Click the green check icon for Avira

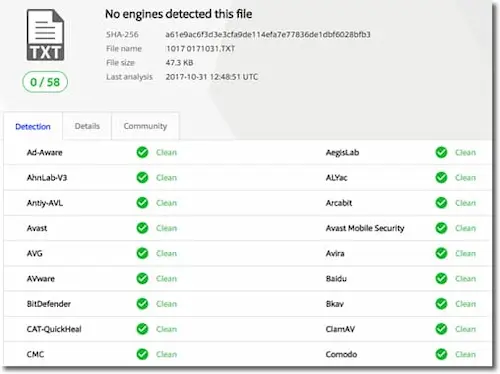[x=441, y=253]
